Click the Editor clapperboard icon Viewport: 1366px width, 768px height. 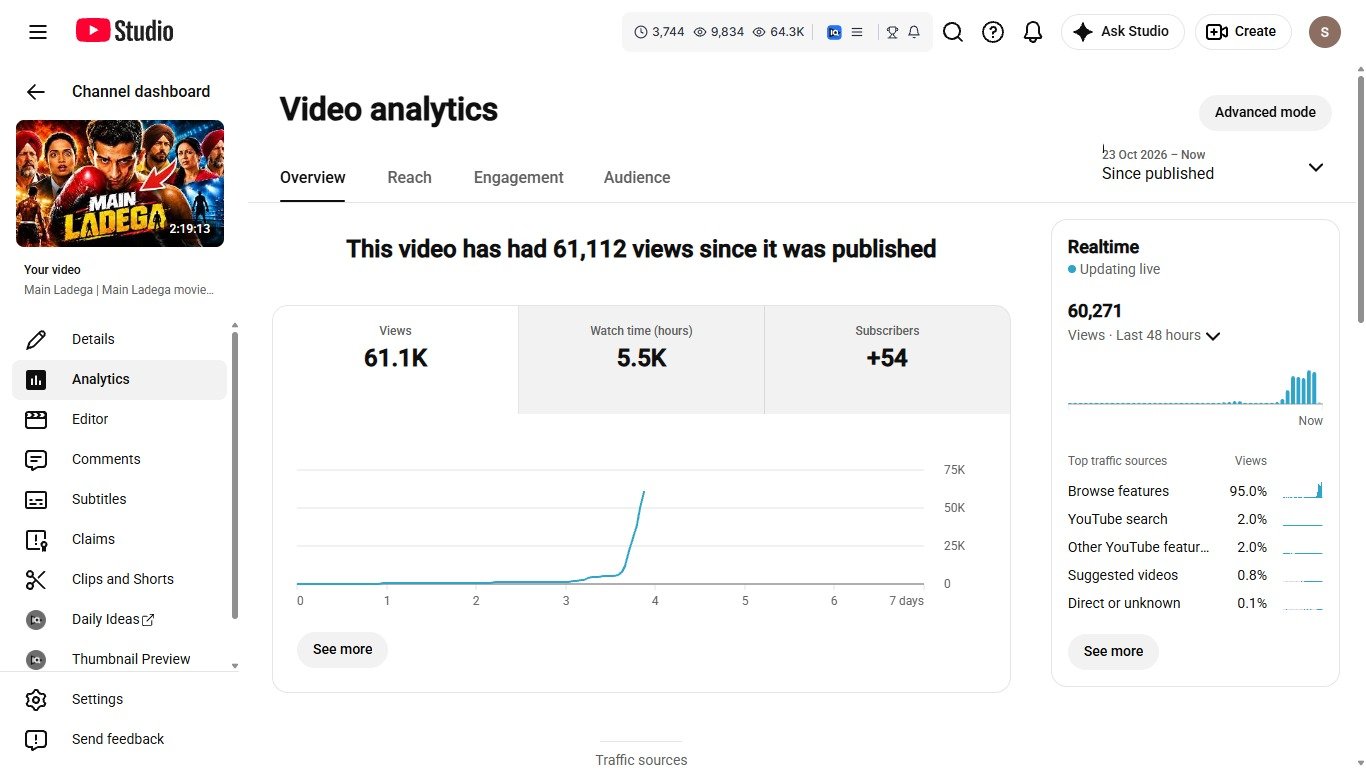point(36,419)
